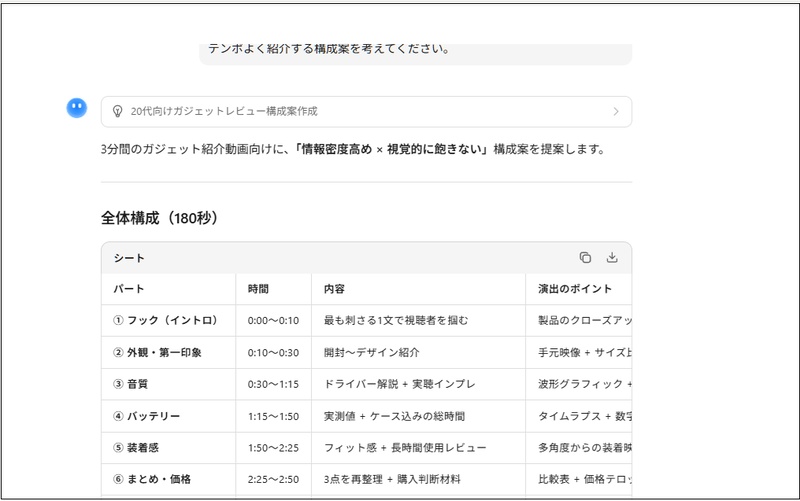Click 開封〜デザイン紹介 cell
Image resolution: width=800 pixels, height=501 pixels.
pyautogui.click(x=418, y=353)
